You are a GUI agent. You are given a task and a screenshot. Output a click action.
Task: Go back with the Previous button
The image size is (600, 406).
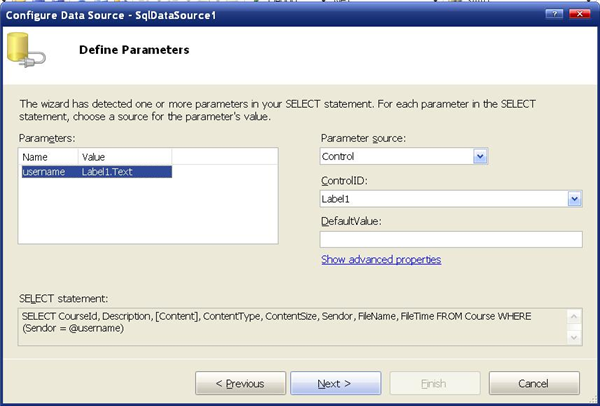tap(240, 383)
